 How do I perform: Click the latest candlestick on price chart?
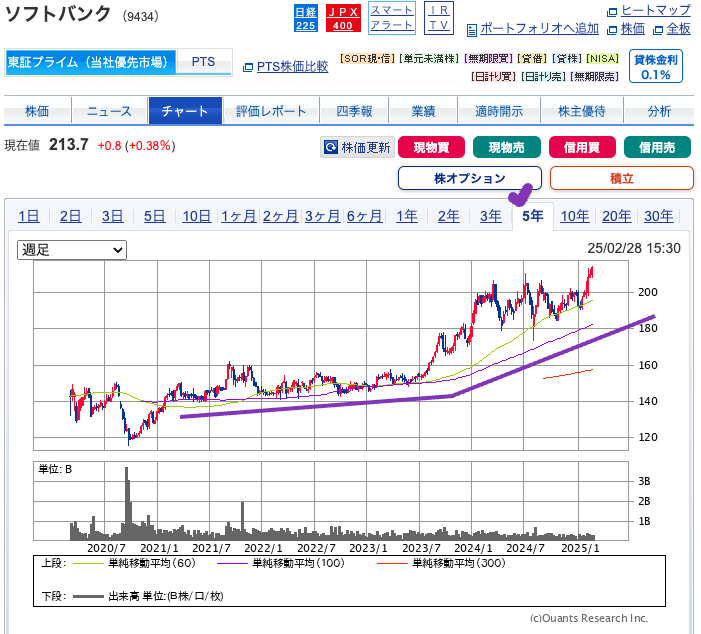[591, 272]
